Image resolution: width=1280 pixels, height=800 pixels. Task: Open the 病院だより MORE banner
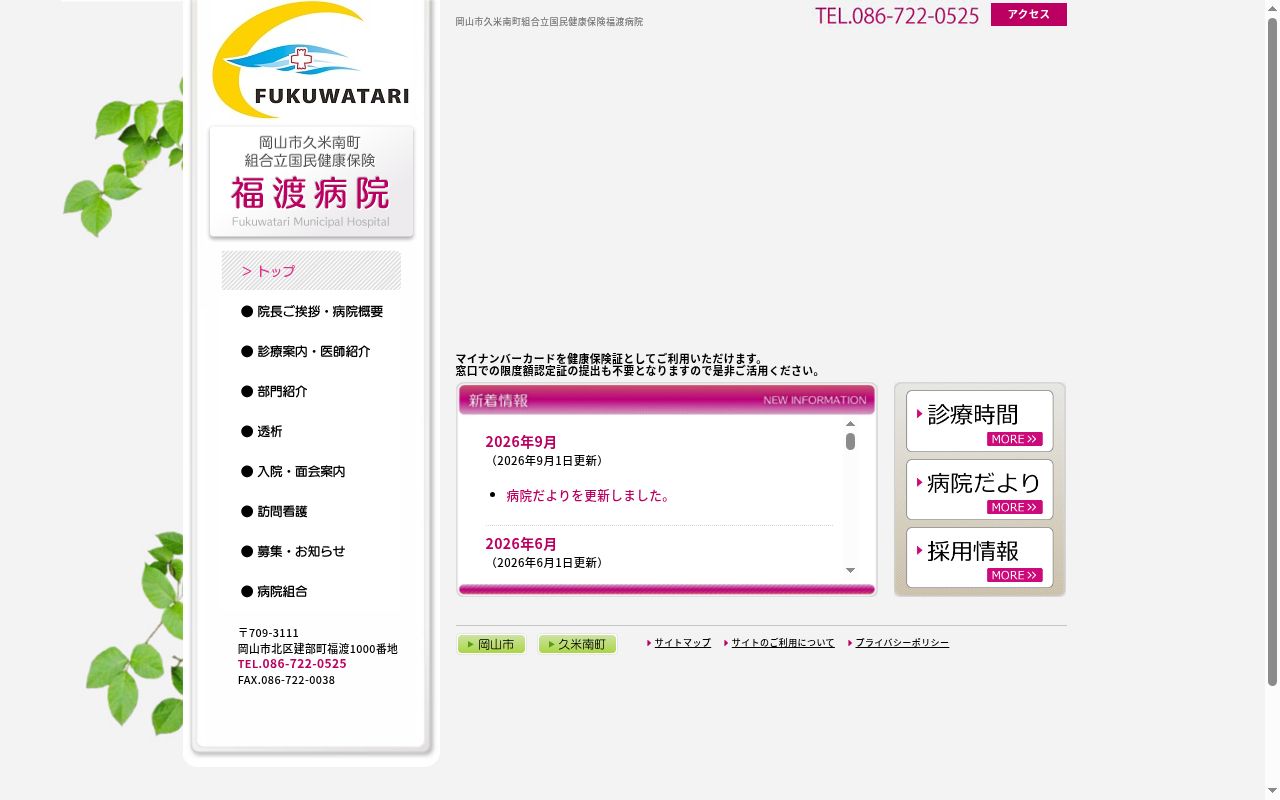pyautogui.click(x=980, y=490)
